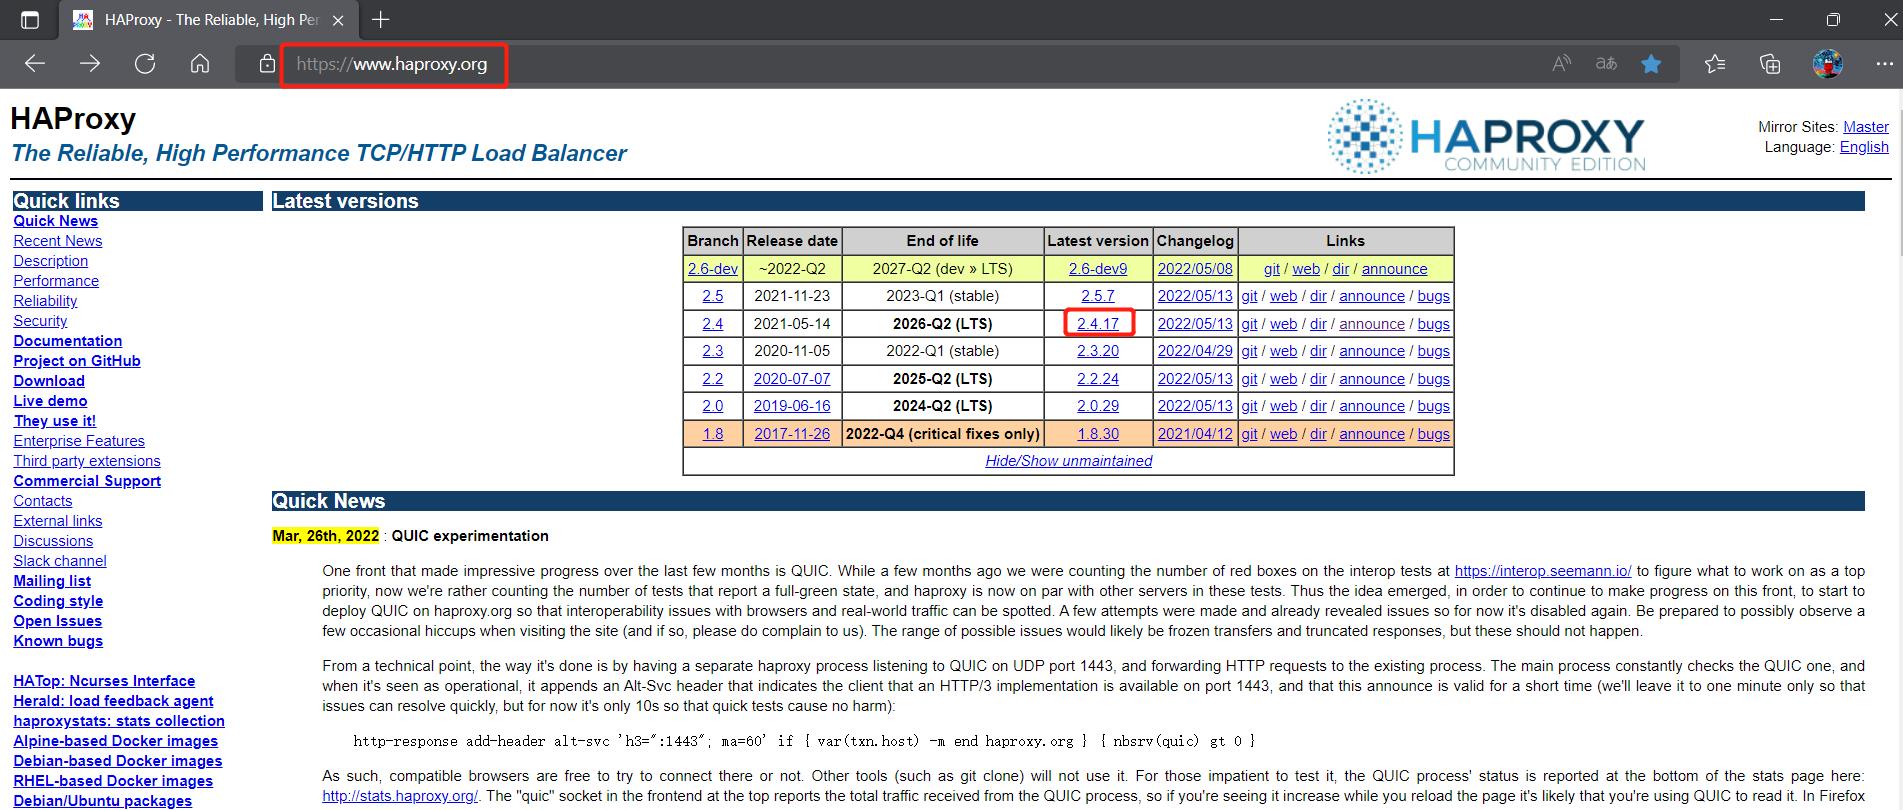
Task: Download latest version 2.4.17
Action: coord(1098,324)
